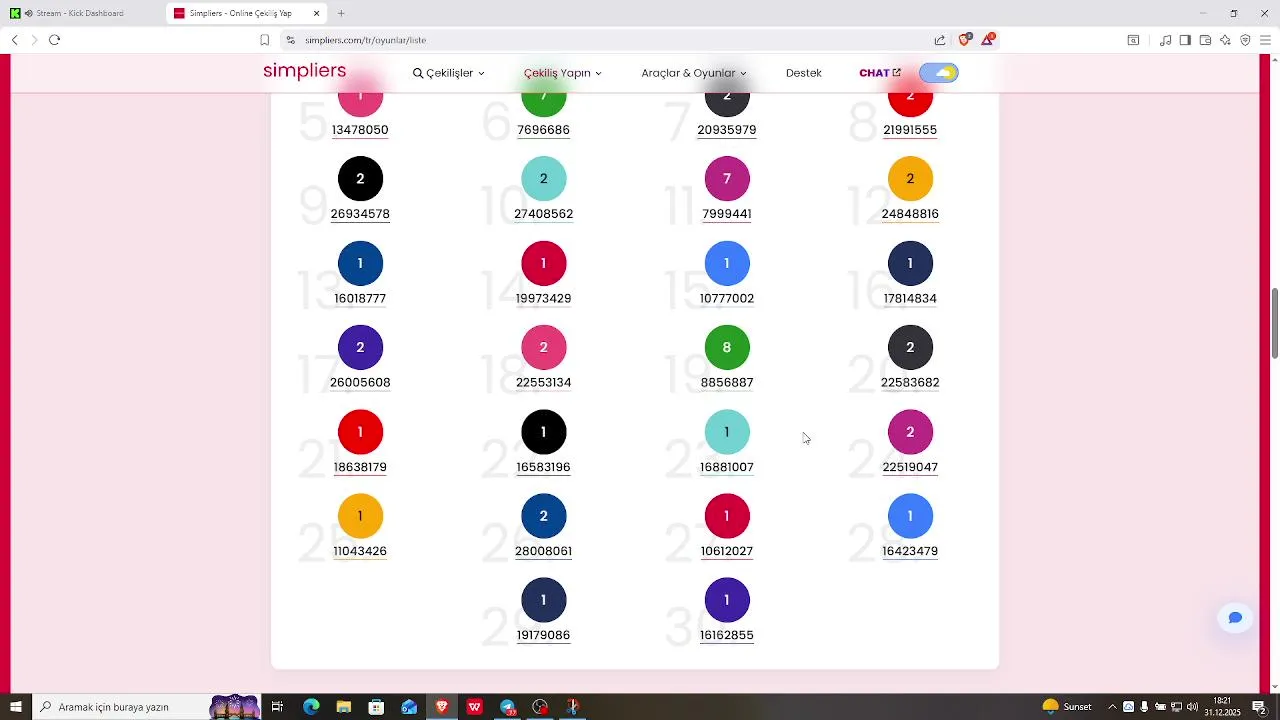Open the Brave Rewards triangle icon
Image resolution: width=1280 pixels, height=720 pixels.
pyautogui.click(x=988, y=40)
